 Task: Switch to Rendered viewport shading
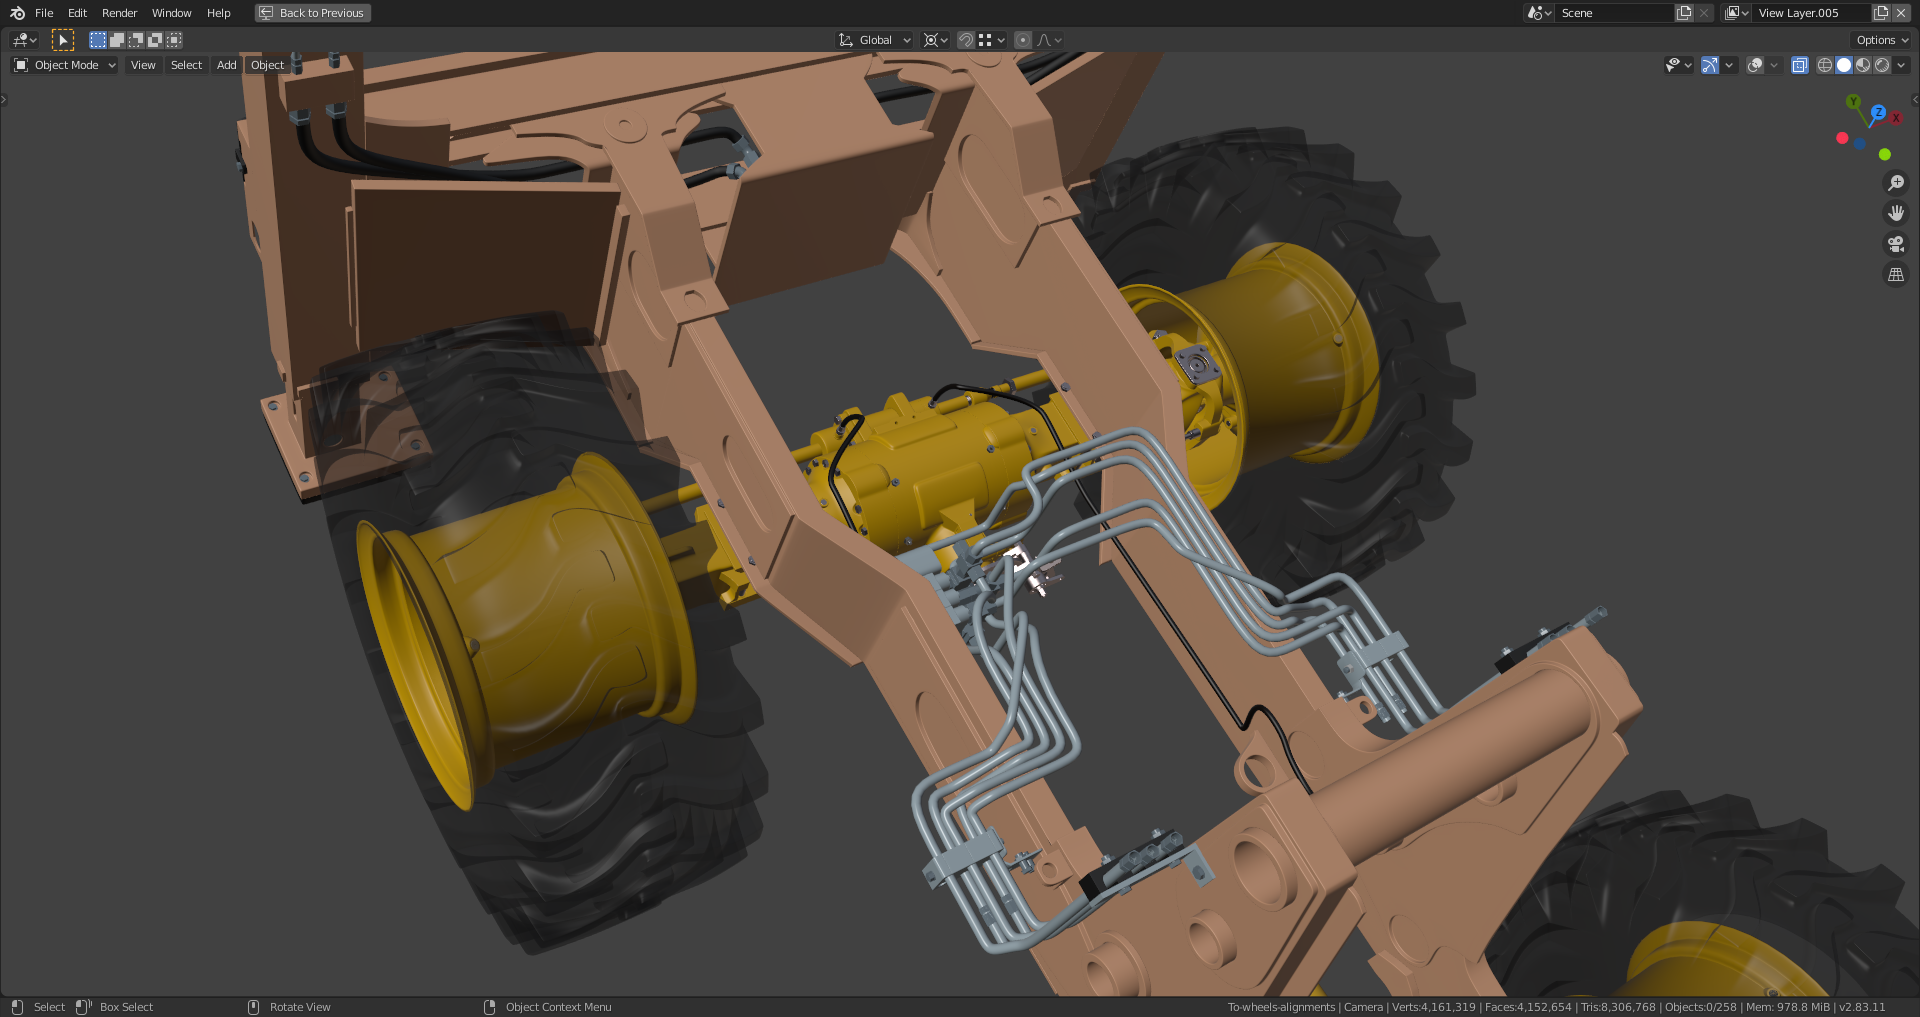(1882, 65)
